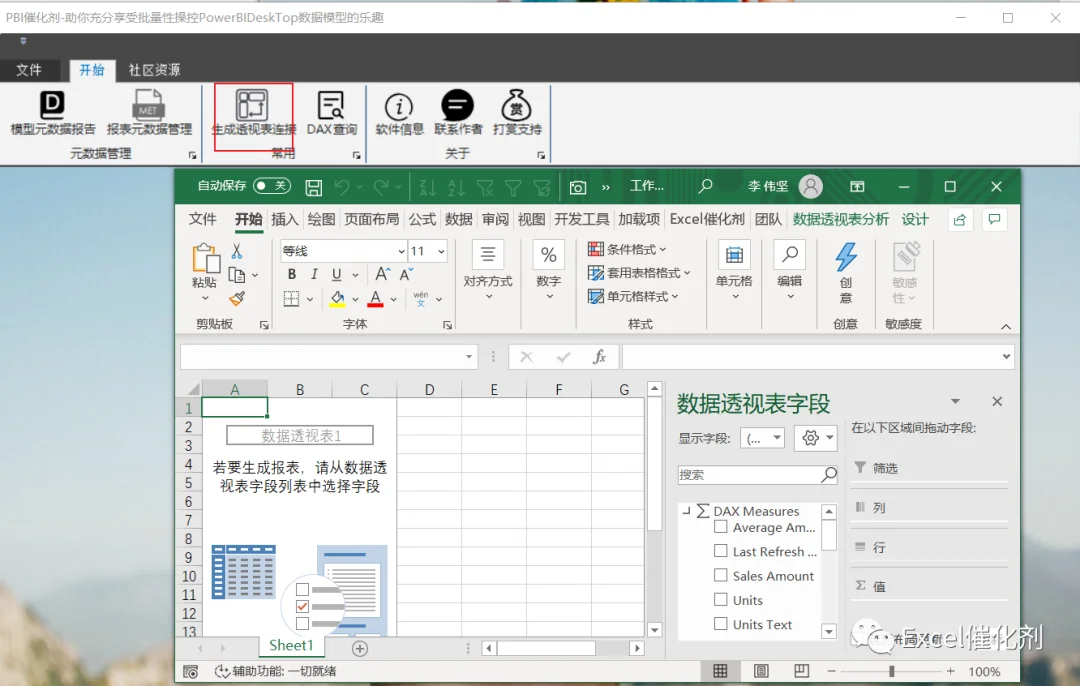The width and height of the screenshot is (1080, 686).
Task: Launch the DAX查询 tool
Action: pos(331,112)
